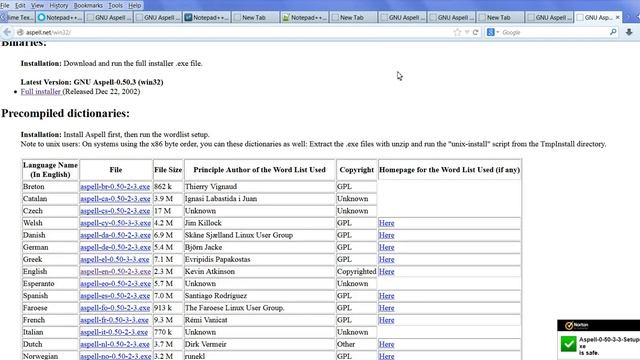Close the active GNU Asp... tab

click(x=617, y=17)
